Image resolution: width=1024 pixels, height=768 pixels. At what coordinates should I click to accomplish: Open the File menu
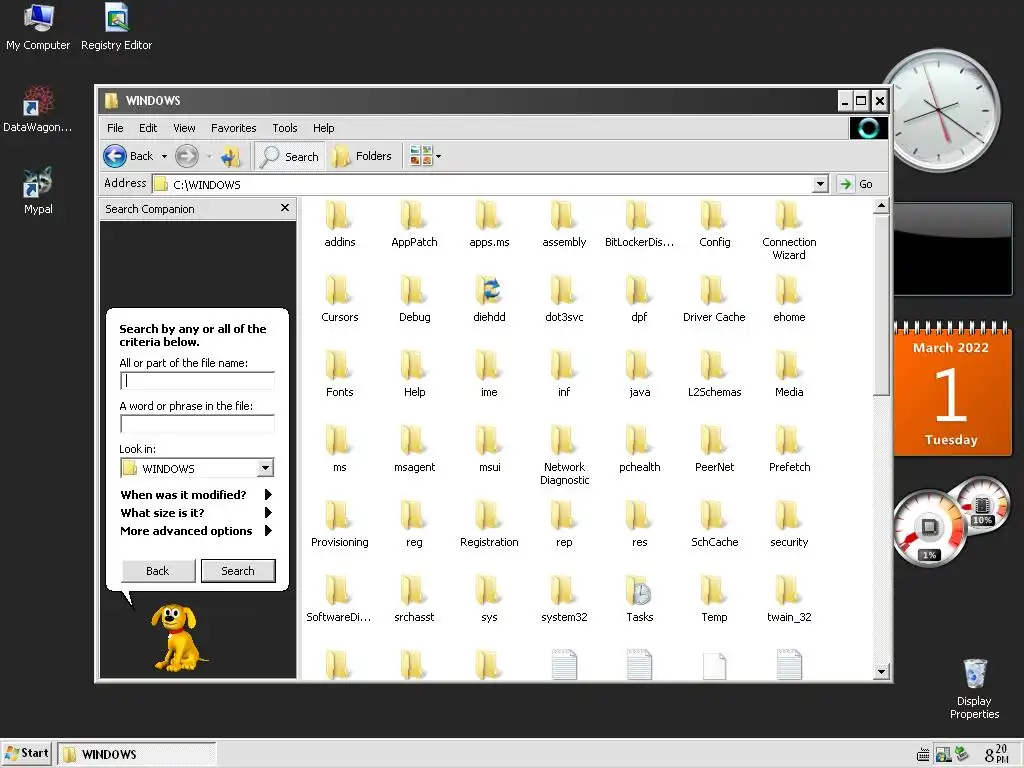click(115, 128)
